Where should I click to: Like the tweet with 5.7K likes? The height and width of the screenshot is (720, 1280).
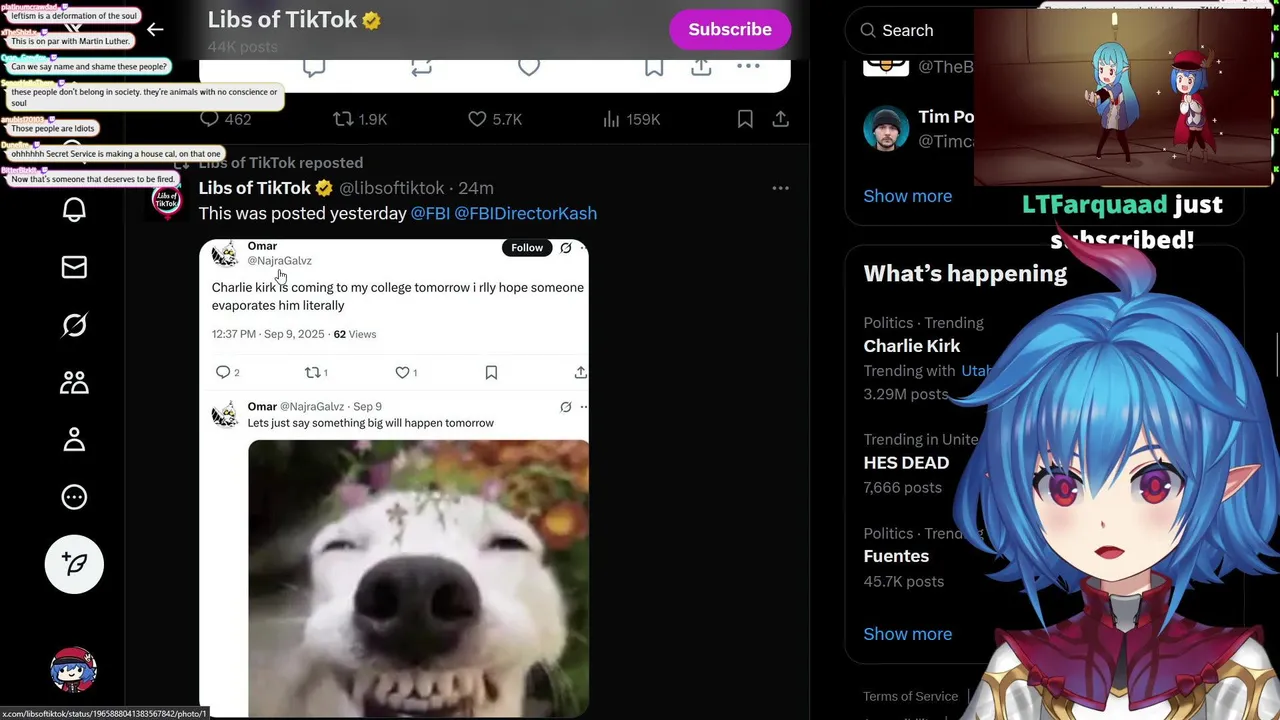click(495, 119)
